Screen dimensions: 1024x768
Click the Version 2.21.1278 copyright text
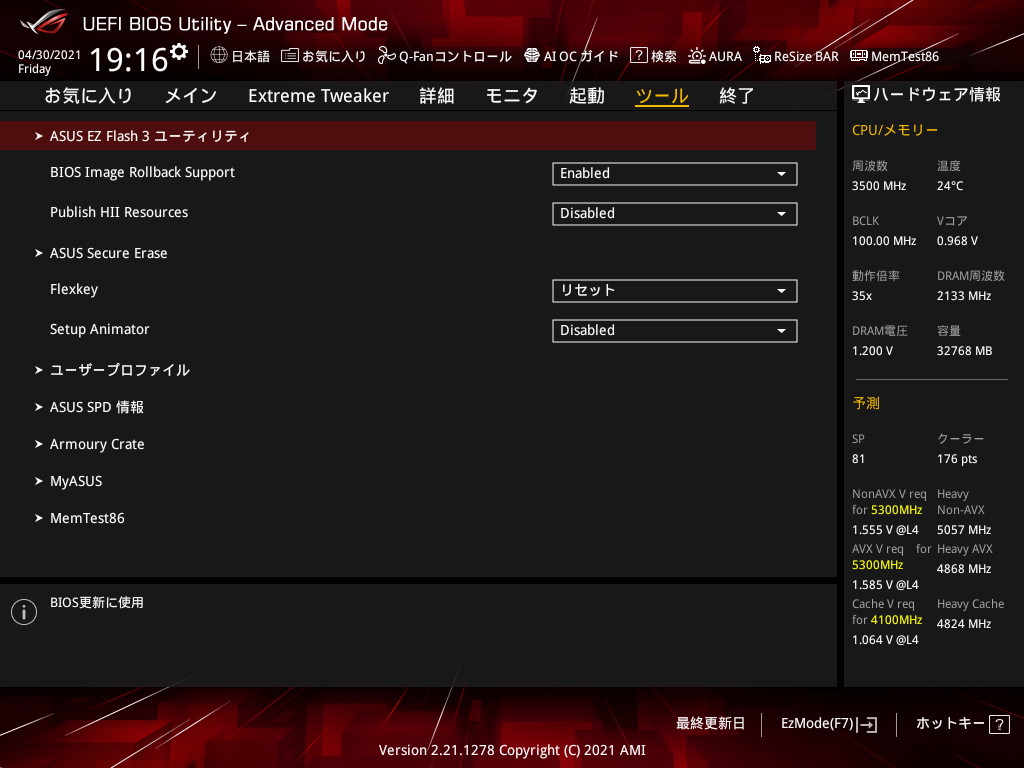click(512, 750)
